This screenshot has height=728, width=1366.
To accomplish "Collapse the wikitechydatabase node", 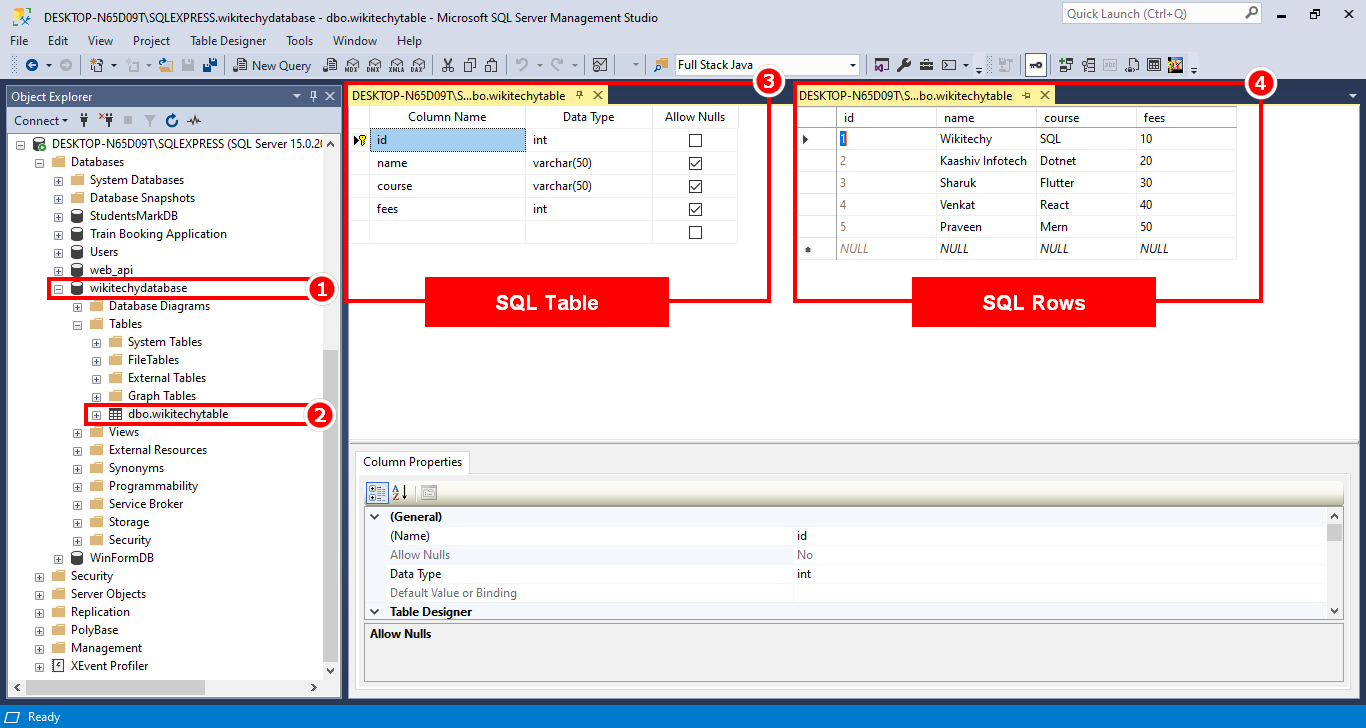I will point(58,289).
